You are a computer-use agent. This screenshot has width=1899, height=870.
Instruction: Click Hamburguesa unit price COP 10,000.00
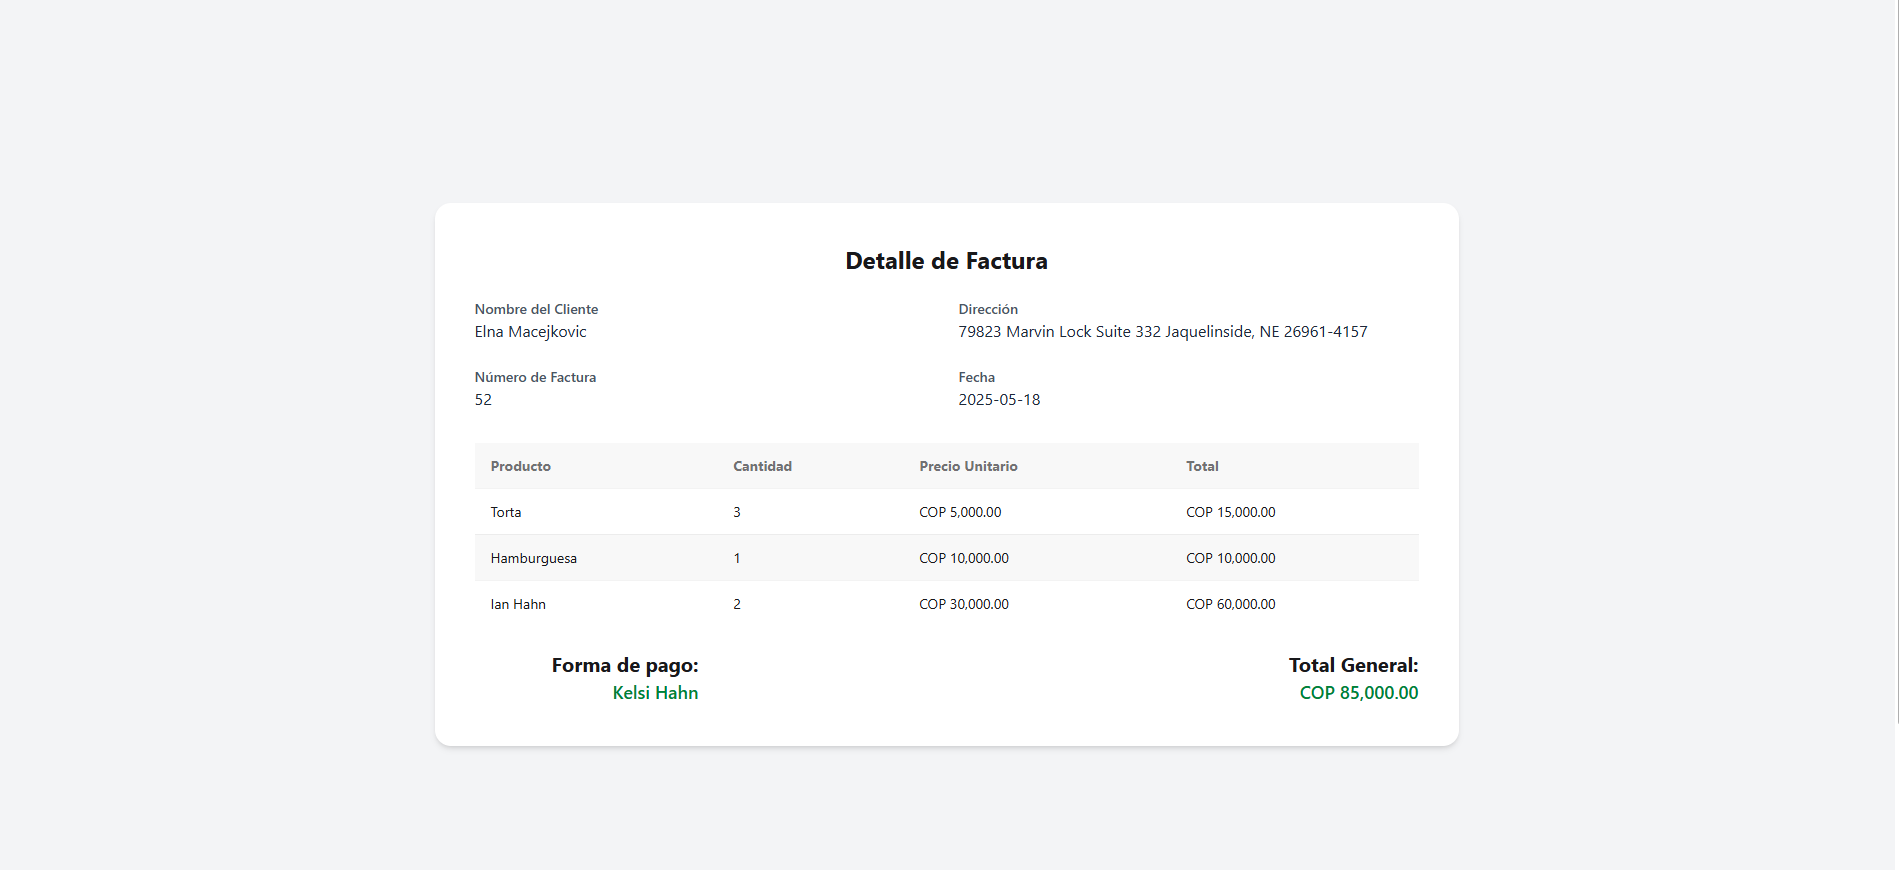click(x=963, y=558)
